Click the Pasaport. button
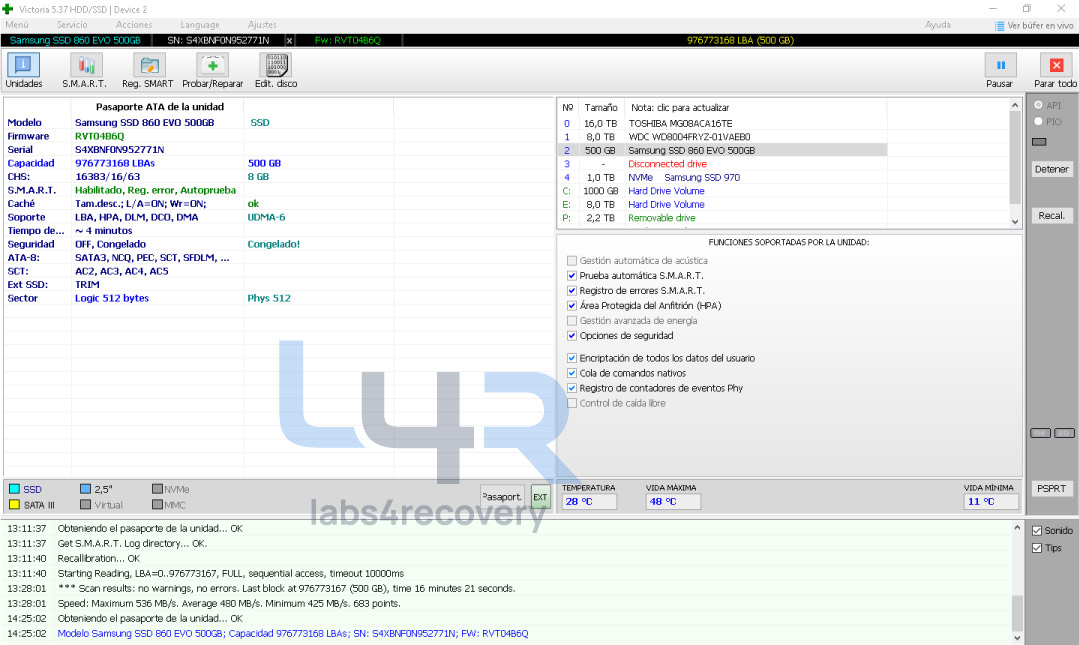The image size is (1079, 645). tap(502, 497)
